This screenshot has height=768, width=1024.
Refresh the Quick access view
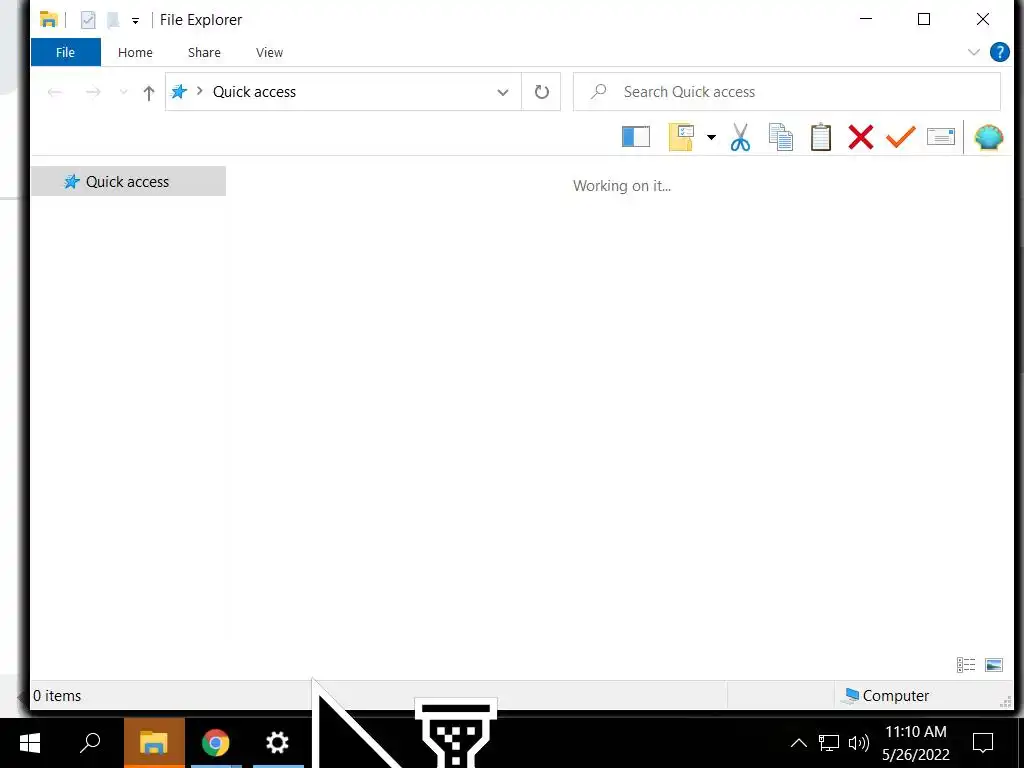[541, 92]
